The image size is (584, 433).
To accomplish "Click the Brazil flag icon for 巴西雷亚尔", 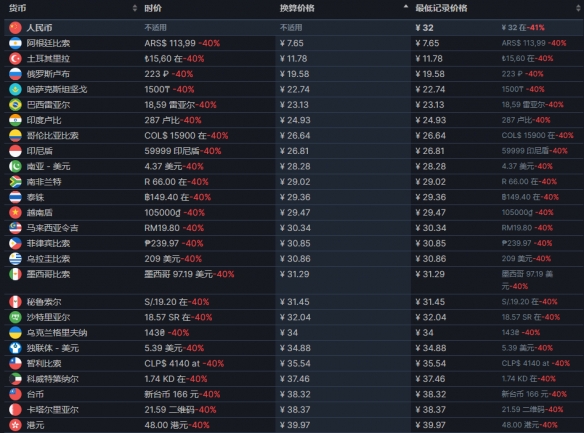I will [15, 105].
